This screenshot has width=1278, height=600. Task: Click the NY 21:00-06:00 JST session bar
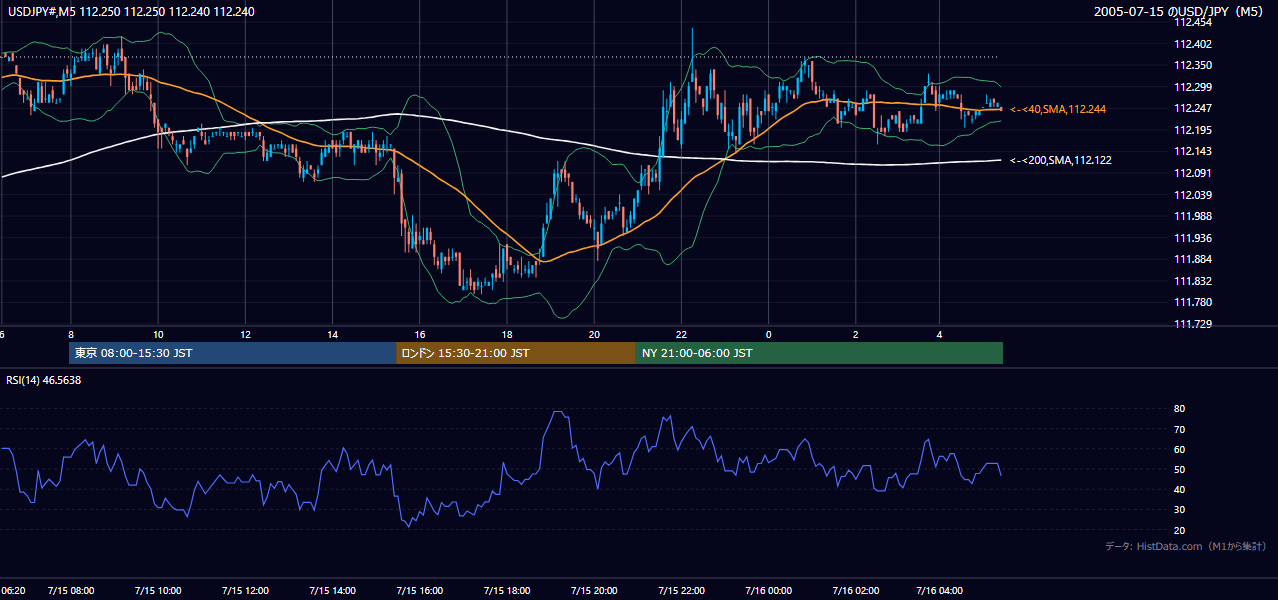click(x=819, y=353)
